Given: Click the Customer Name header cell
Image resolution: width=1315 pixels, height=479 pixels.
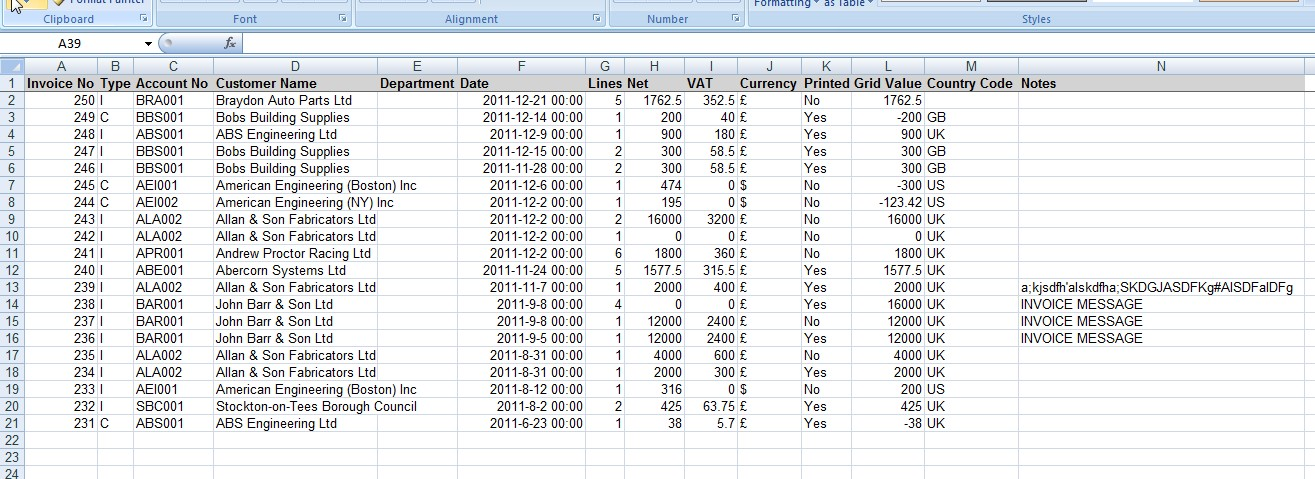Looking at the screenshot, I should (x=266, y=84).
